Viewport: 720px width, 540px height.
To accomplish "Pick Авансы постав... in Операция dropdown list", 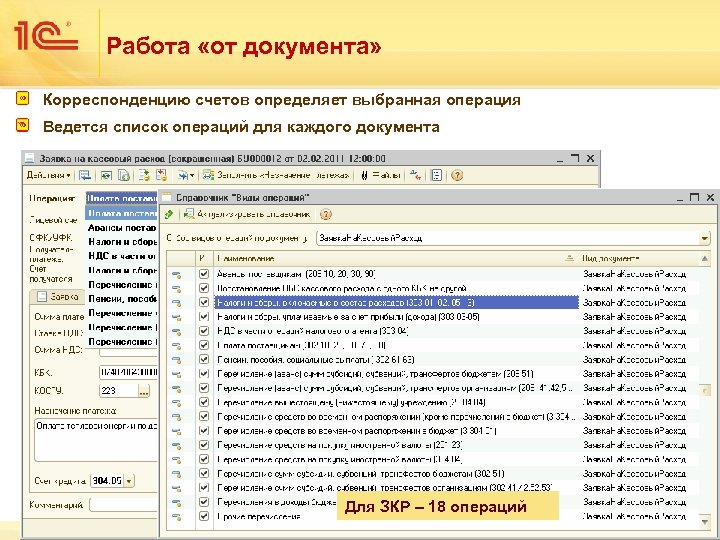I will pos(122,228).
